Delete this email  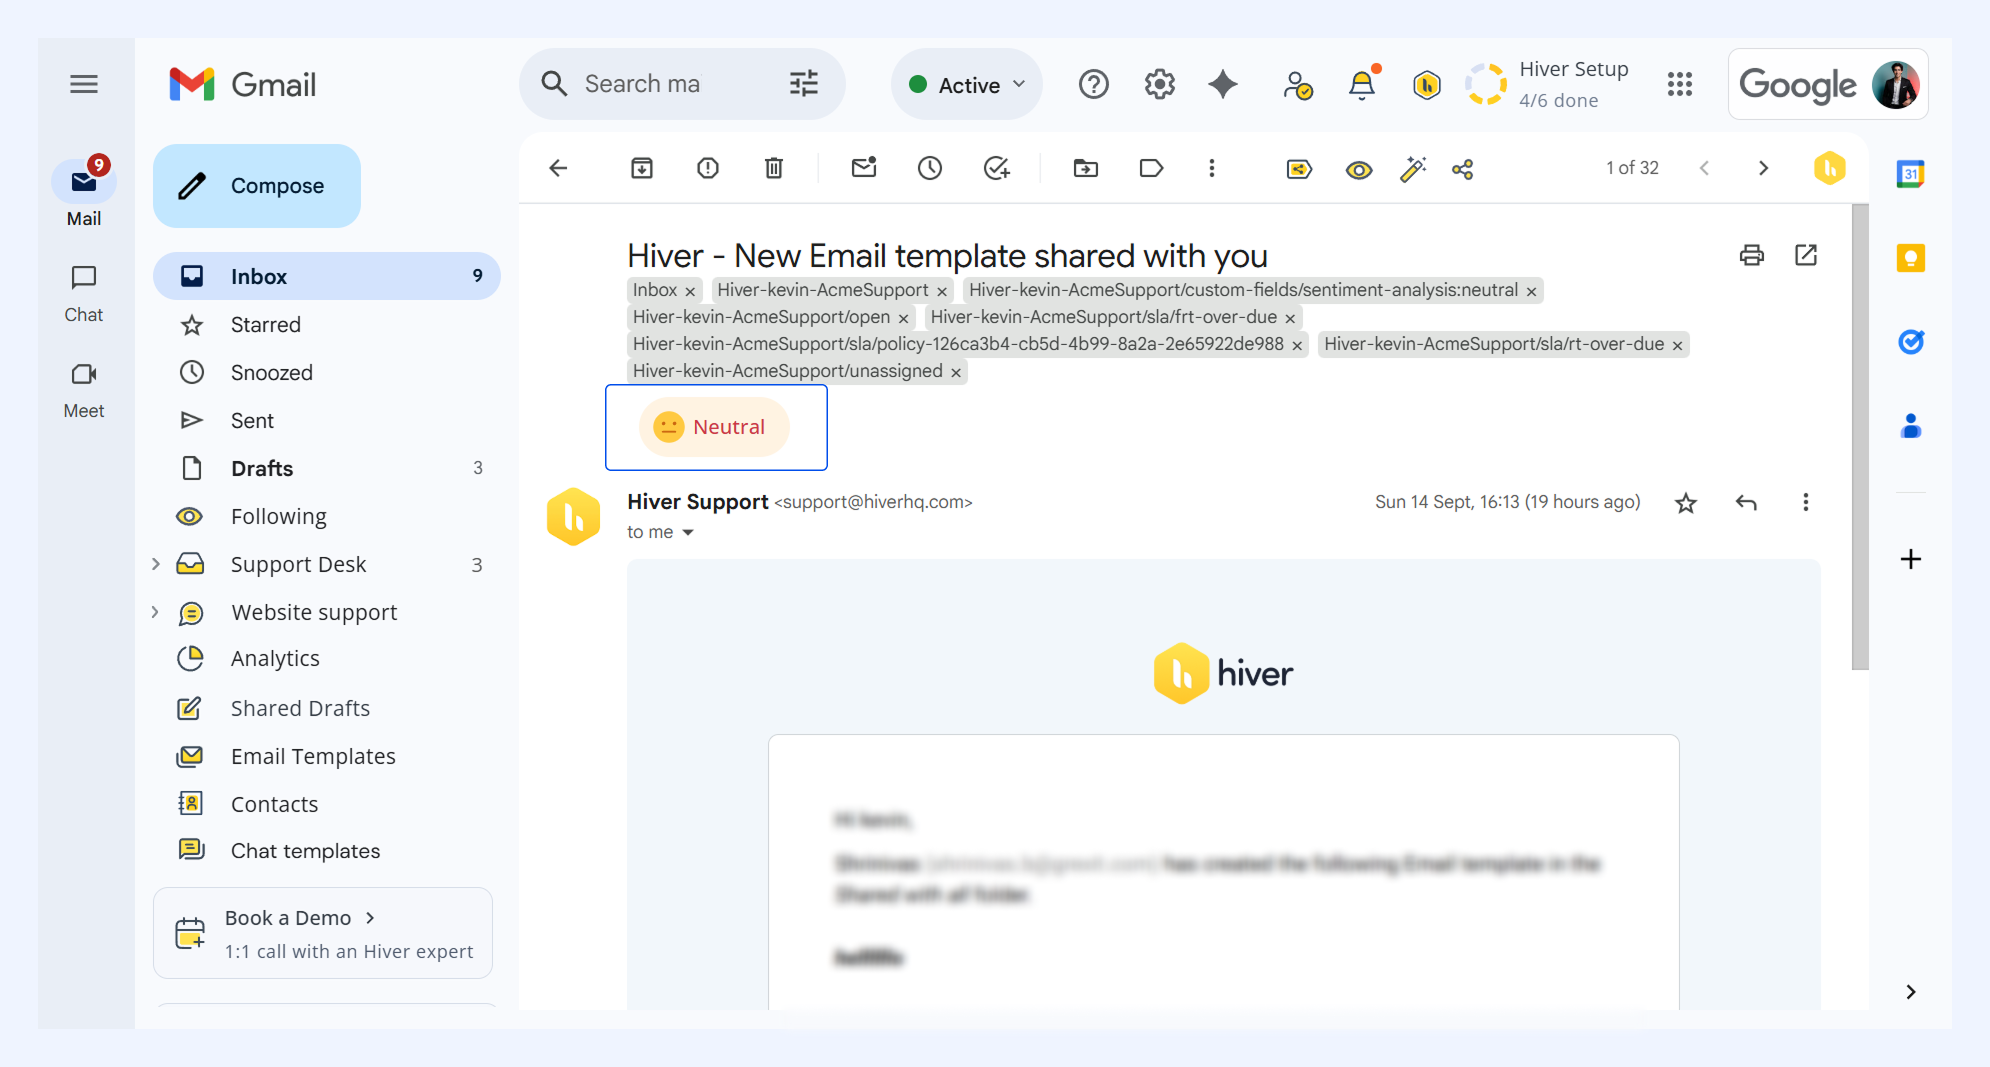pos(774,168)
